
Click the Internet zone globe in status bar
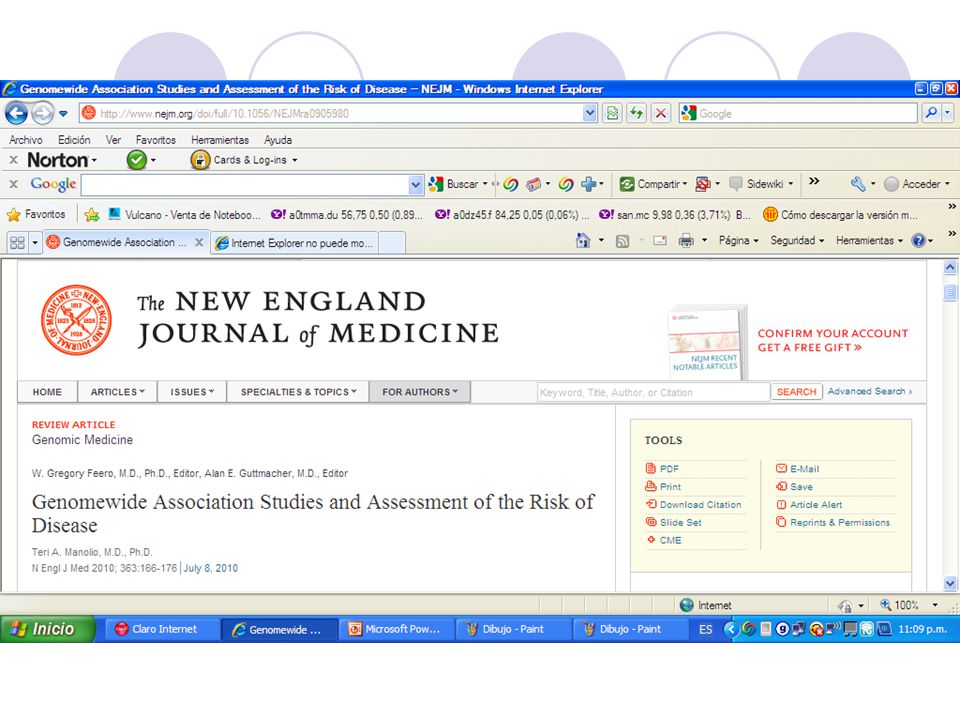coord(687,605)
